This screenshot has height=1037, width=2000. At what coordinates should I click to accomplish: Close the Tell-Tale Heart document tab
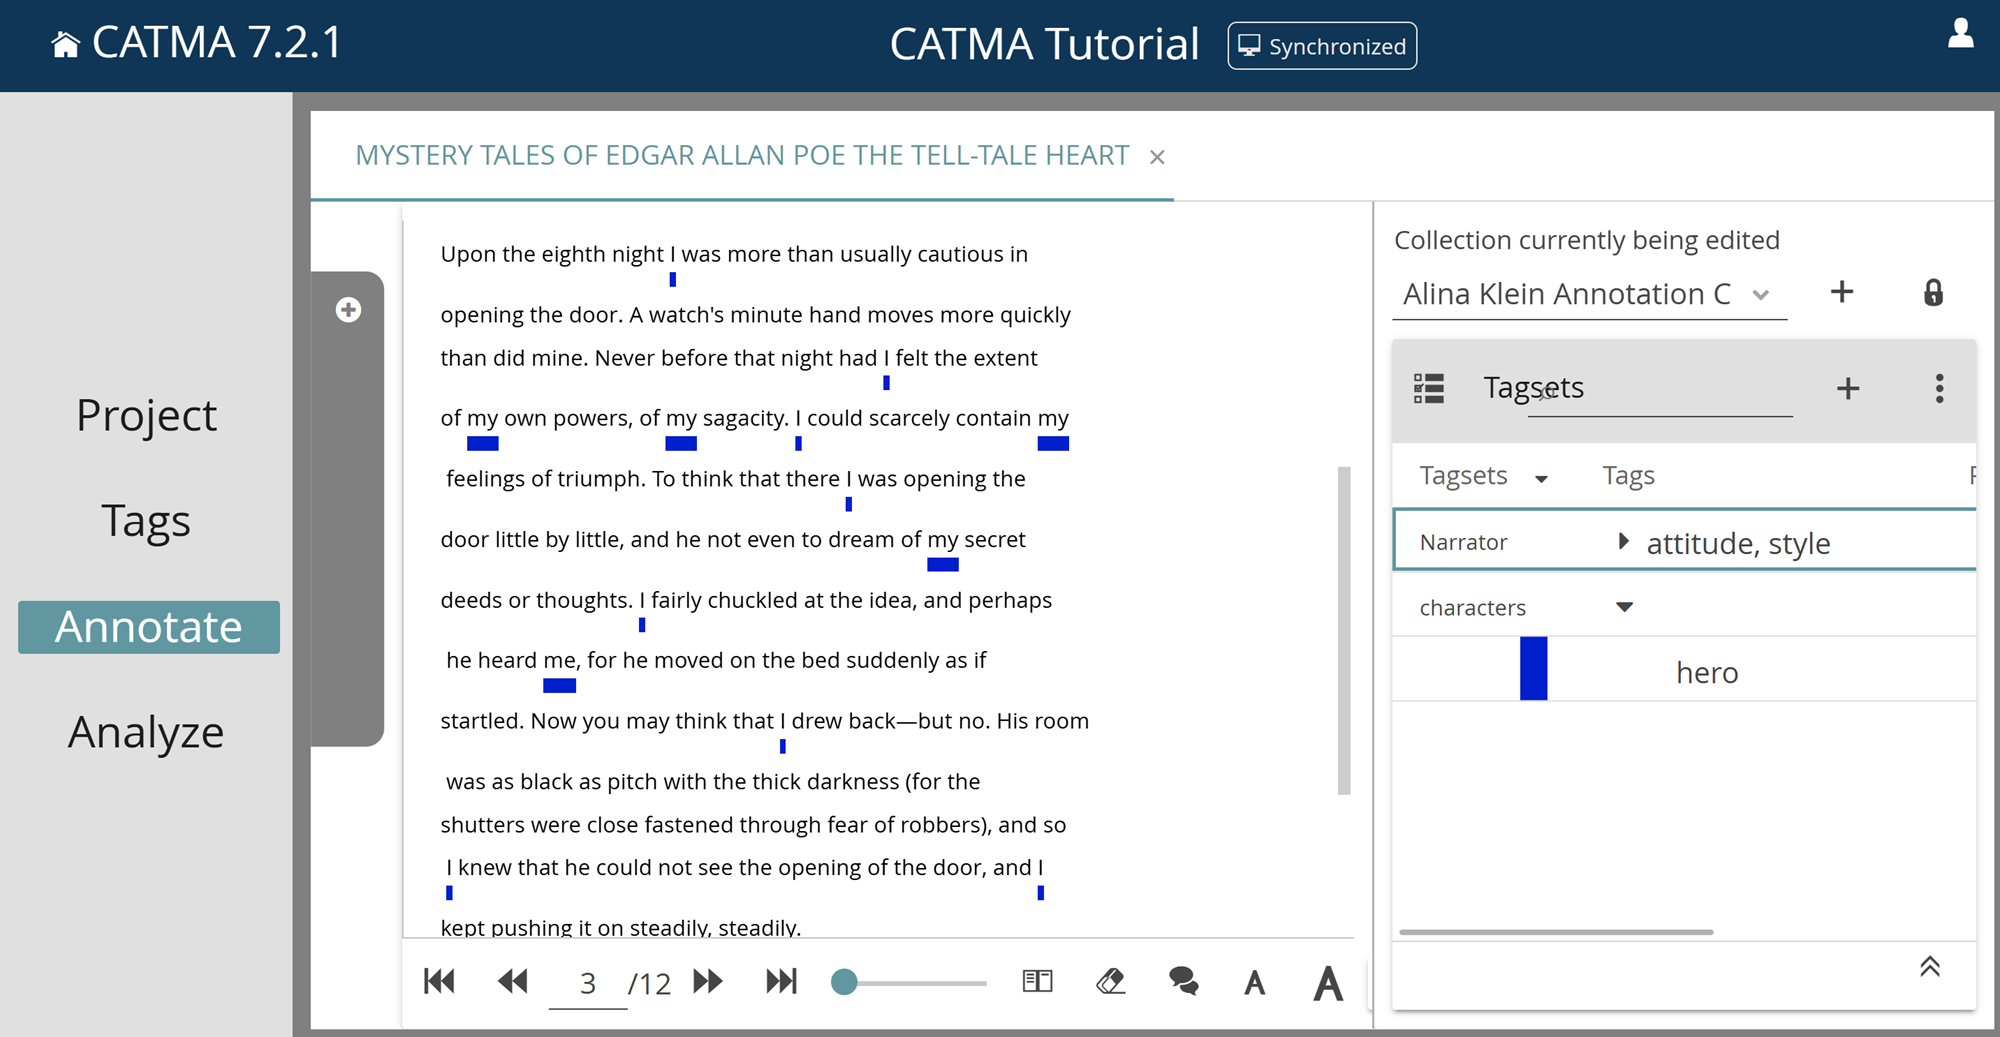(x=1157, y=157)
